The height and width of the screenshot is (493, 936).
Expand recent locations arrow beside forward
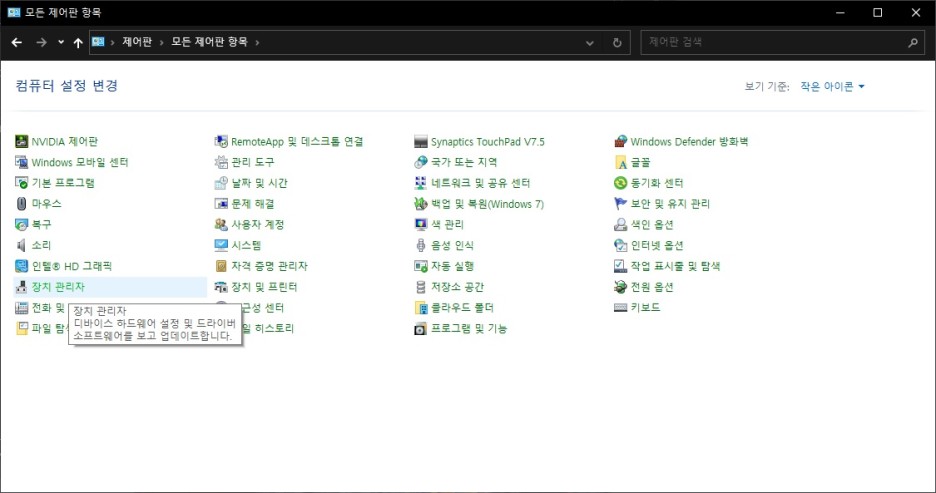pos(61,42)
